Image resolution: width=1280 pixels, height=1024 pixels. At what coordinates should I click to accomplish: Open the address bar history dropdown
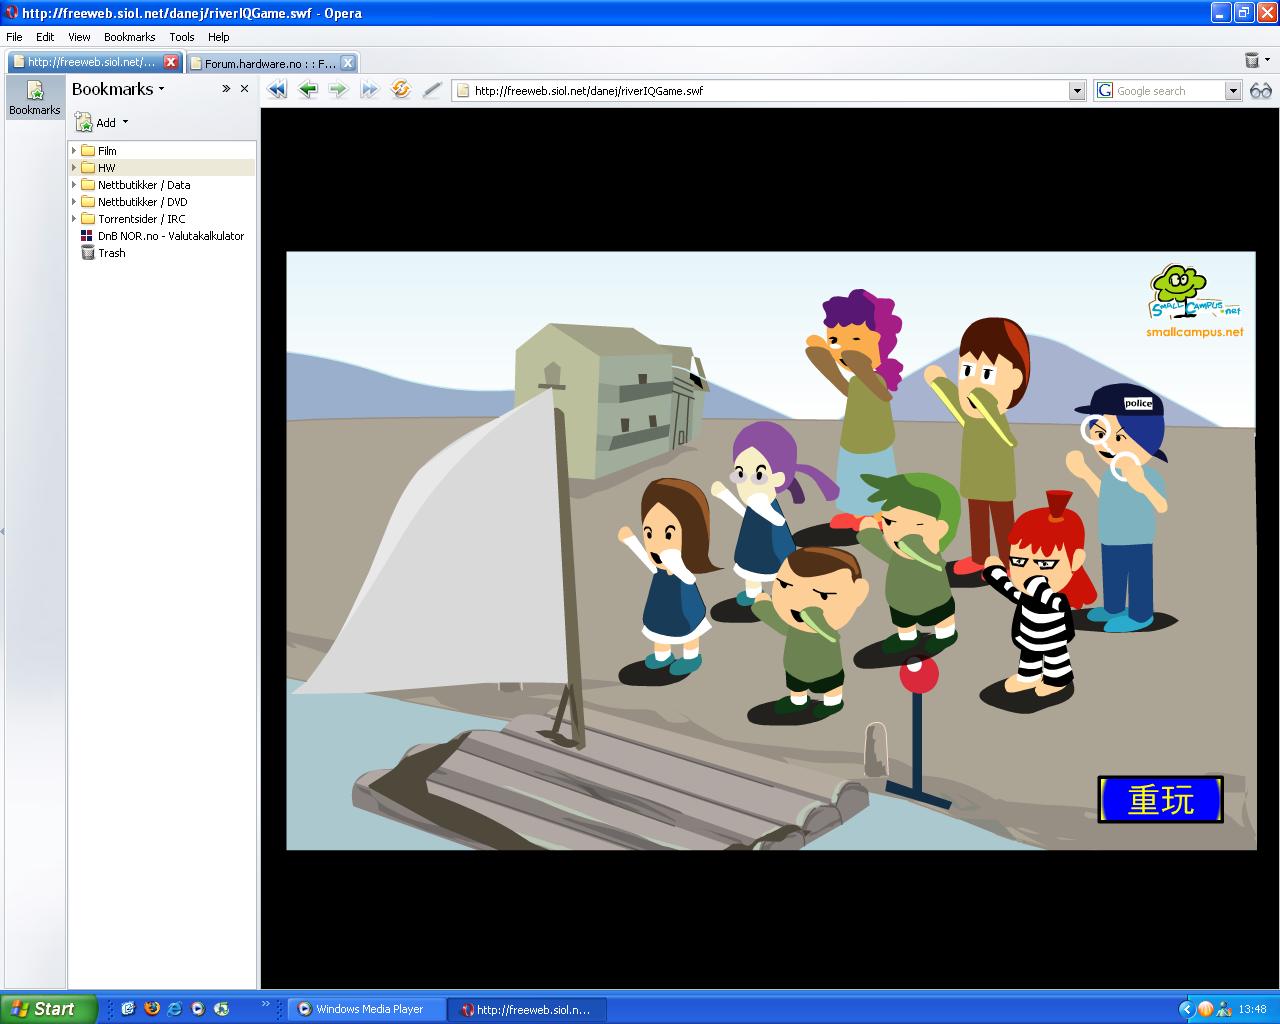point(1077,91)
